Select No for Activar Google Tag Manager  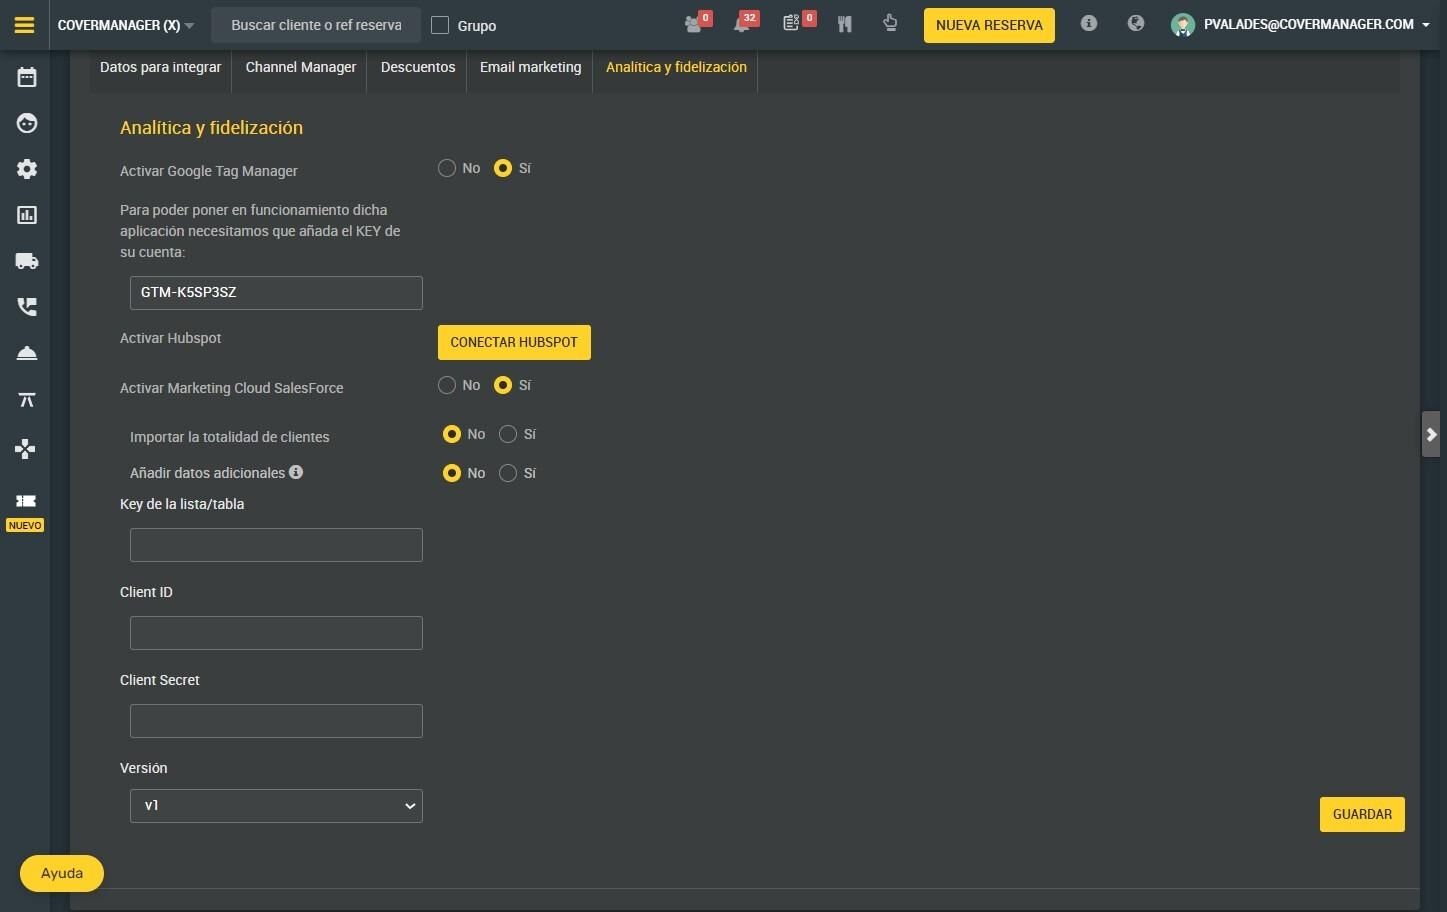[447, 168]
